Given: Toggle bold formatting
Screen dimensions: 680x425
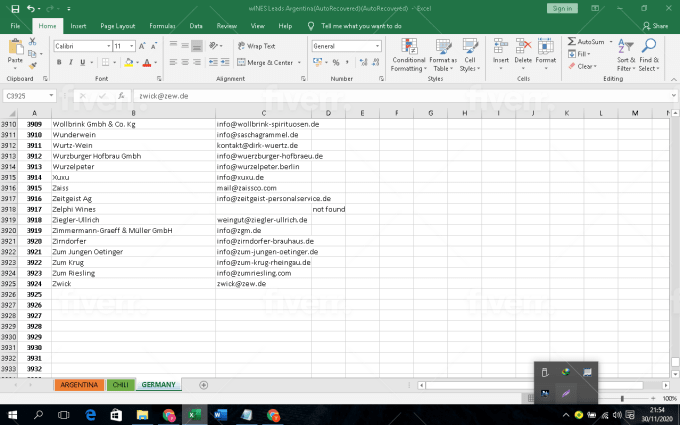Looking at the screenshot, I should click(59, 62).
